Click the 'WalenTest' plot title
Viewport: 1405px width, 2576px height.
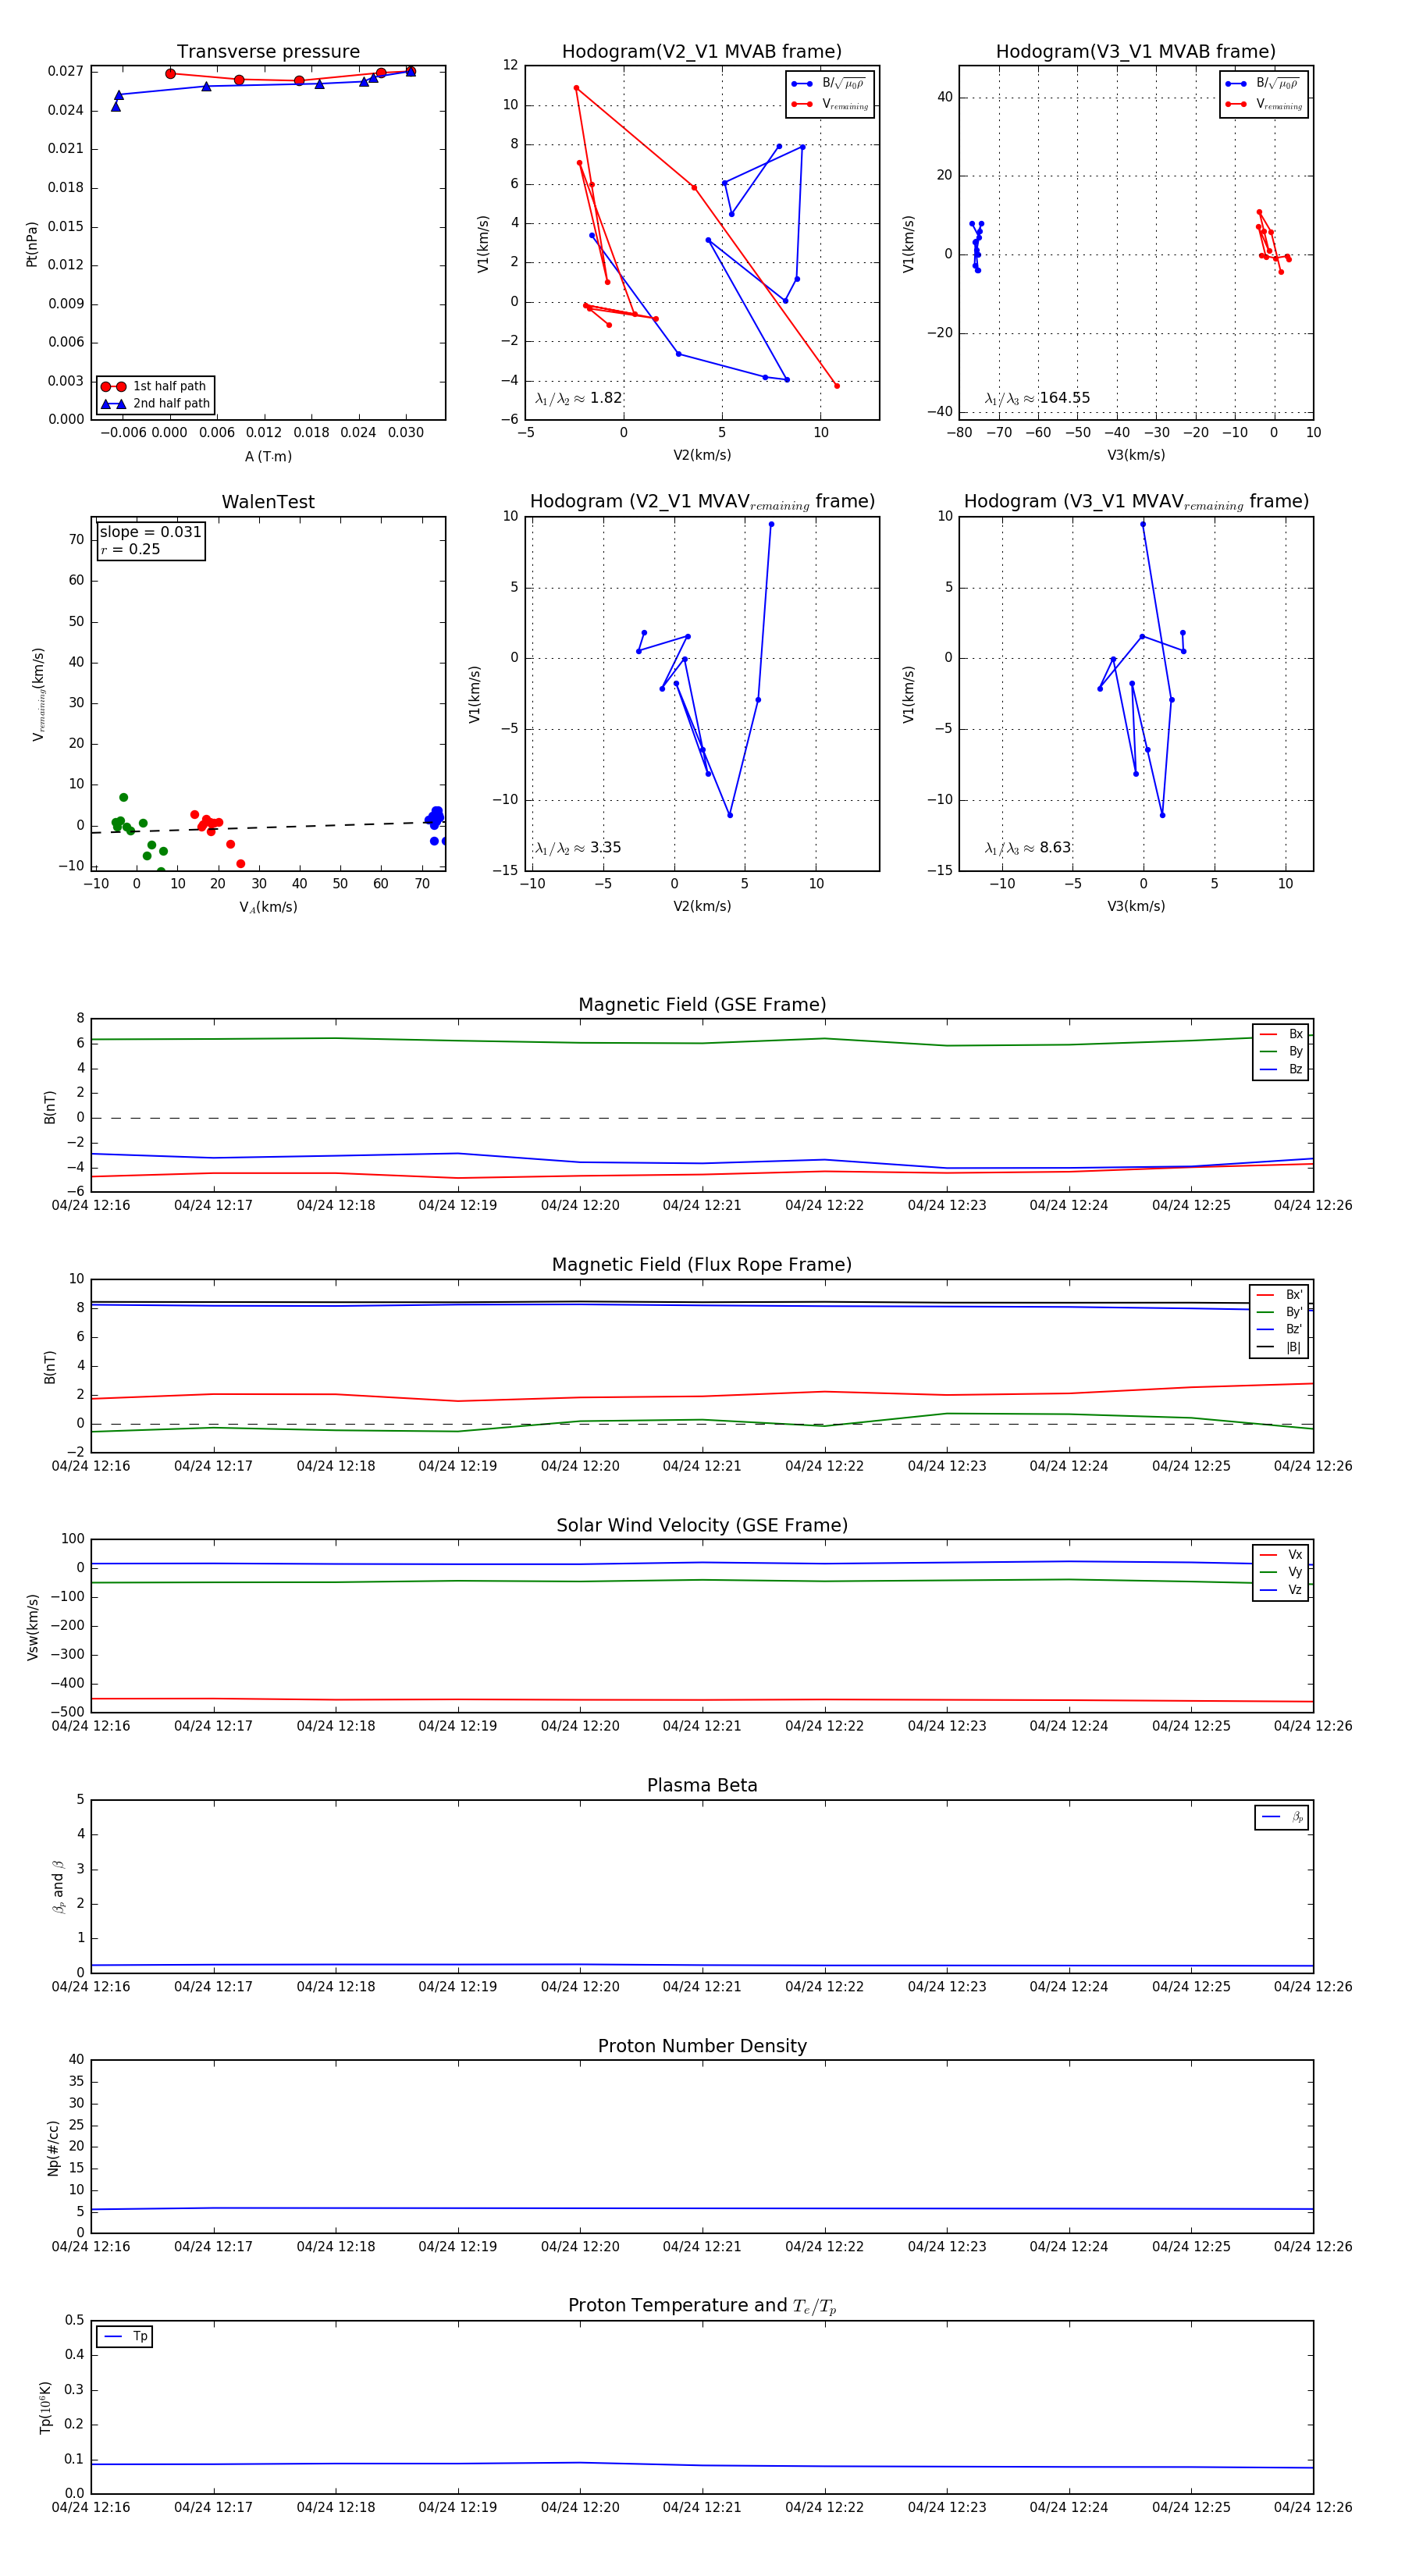tap(268, 502)
